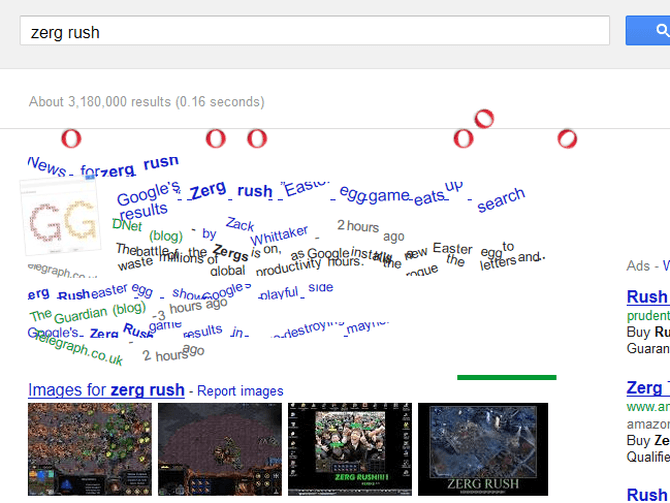Click the ZDNet (blog) source text
Viewport: 670px width, 503px height.
click(x=147, y=230)
